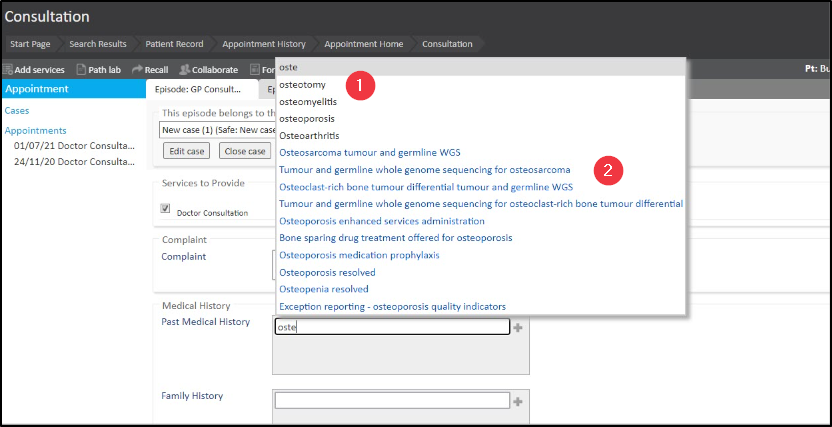Click the Collaborate people icon

point(184,70)
